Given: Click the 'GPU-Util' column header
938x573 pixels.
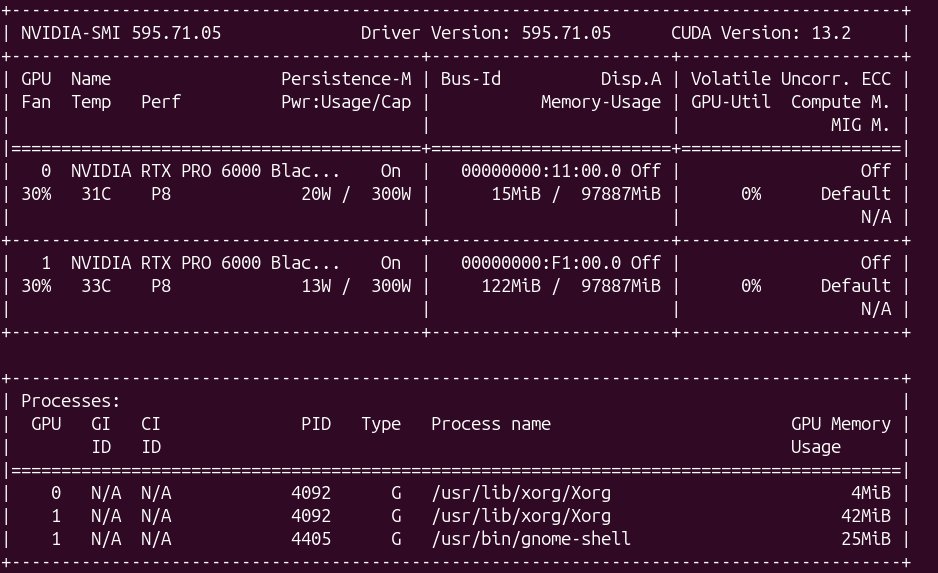Looking at the screenshot, I should 730,102.
